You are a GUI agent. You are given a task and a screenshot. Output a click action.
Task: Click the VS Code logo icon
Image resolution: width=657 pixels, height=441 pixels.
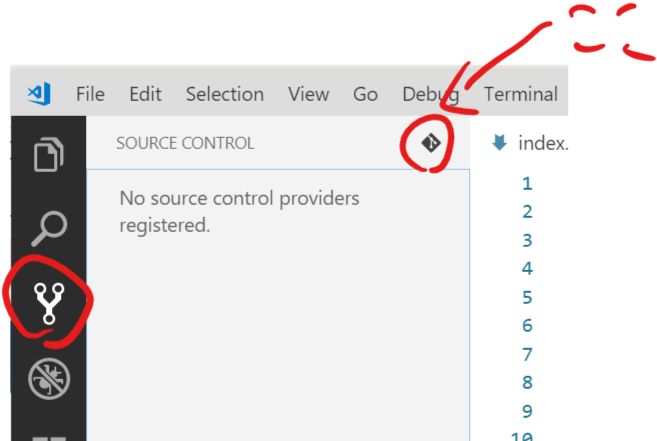pos(40,94)
